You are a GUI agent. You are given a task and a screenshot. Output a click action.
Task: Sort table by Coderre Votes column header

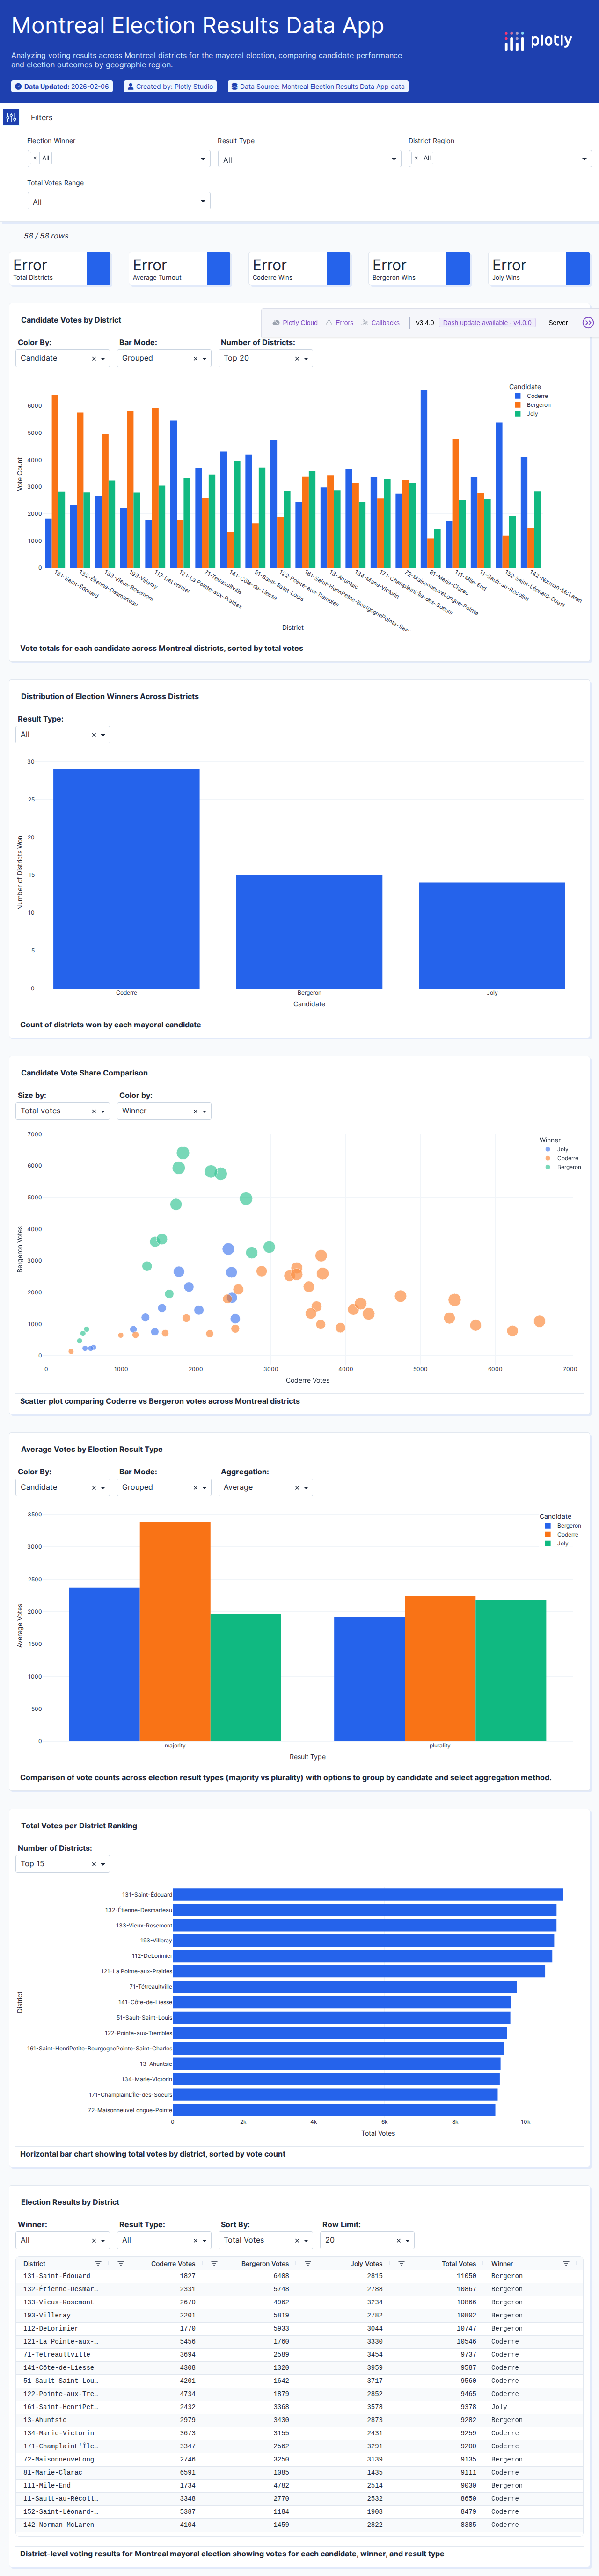point(172,2263)
